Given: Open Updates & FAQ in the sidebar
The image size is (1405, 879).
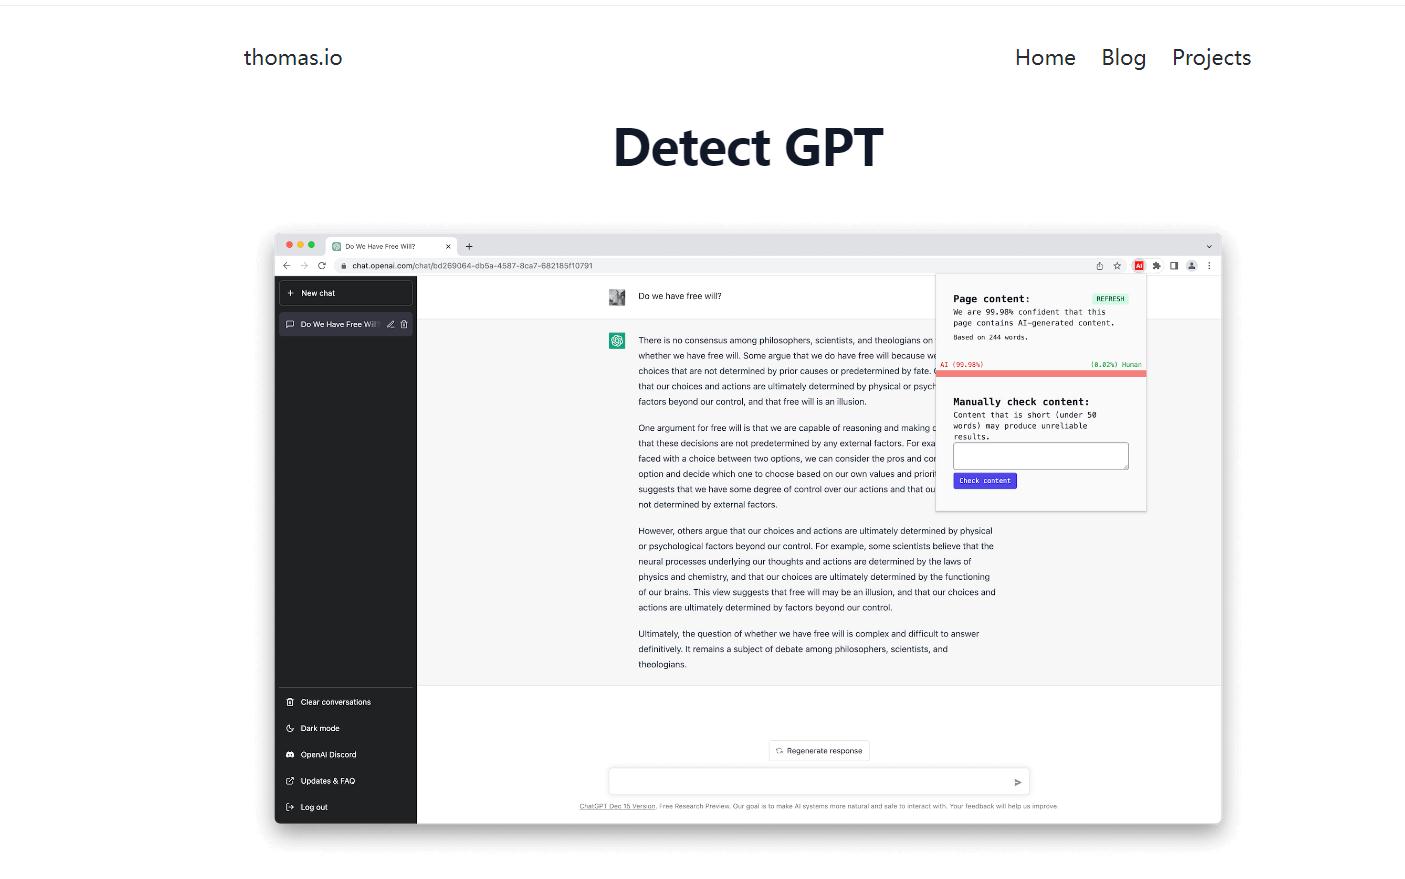Looking at the screenshot, I should [x=327, y=781].
